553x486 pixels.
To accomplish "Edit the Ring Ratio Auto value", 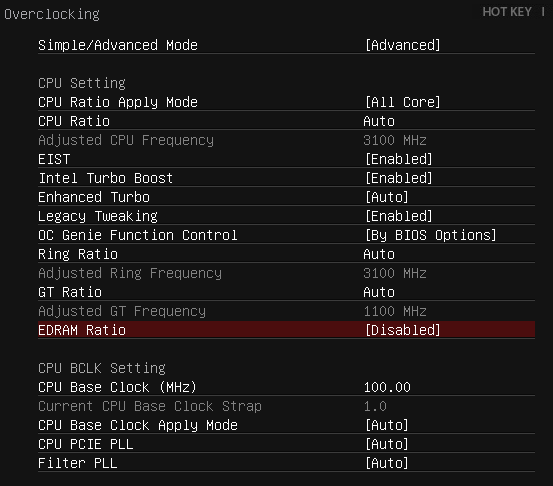I will tap(379, 255).
